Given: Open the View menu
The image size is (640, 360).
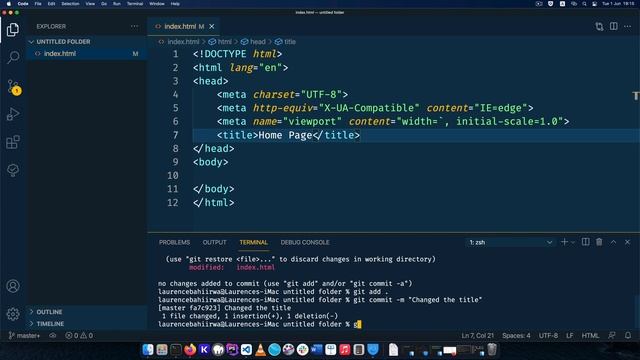Looking at the screenshot, I should (x=90, y=4).
